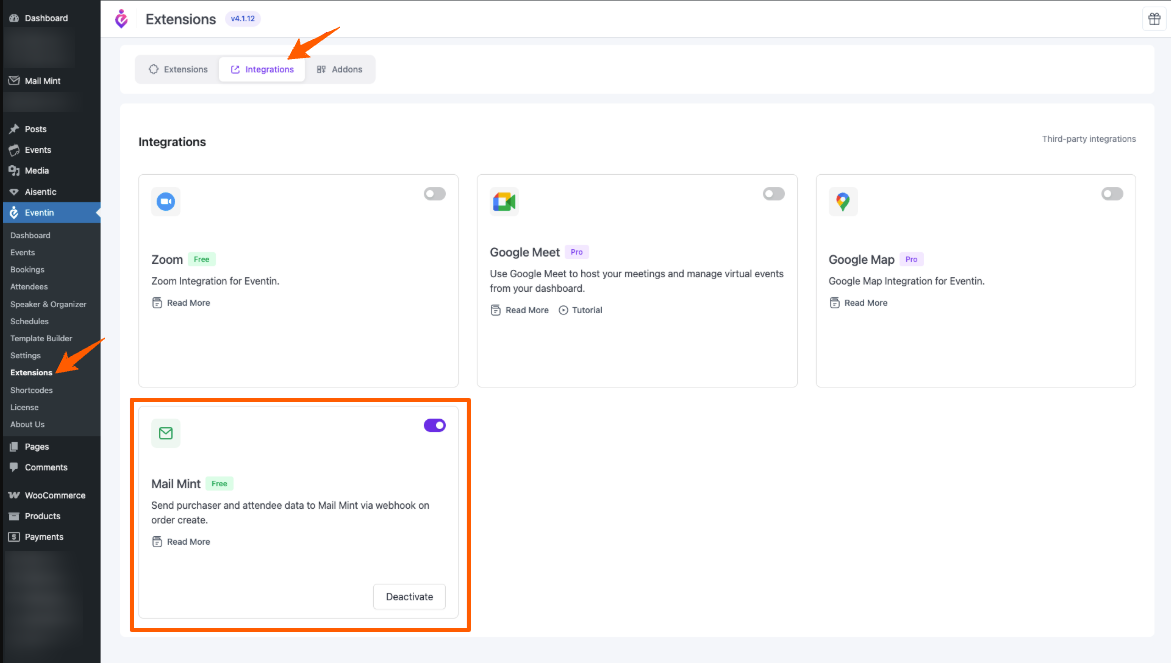This screenshot has height=663, width=1171.
Task: Click the Google Meet logo icon
Action: (x=504, y=202)
